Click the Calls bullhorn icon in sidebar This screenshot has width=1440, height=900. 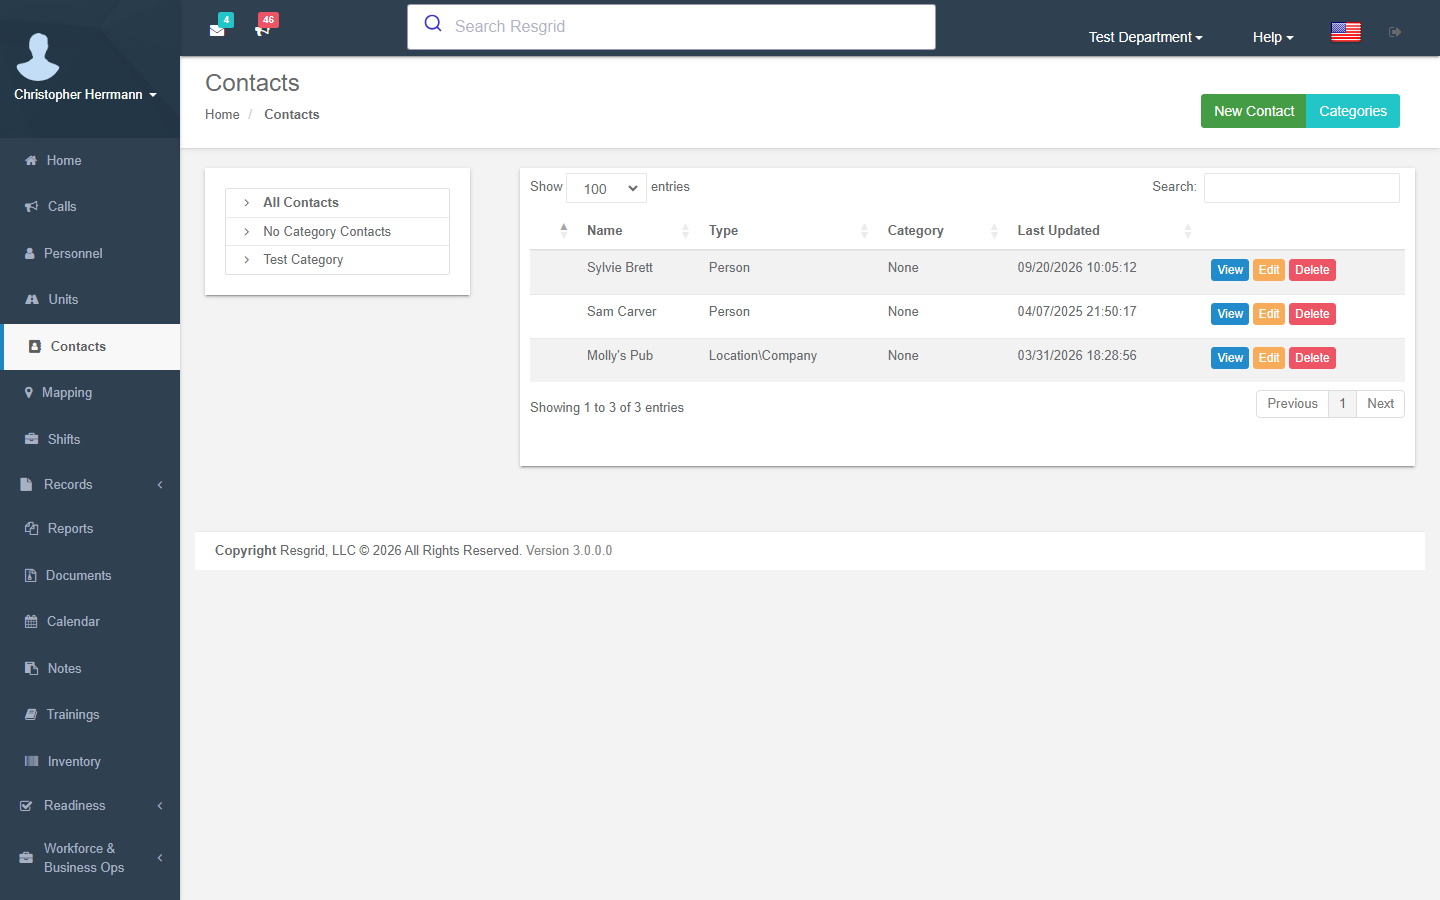pos(31,207)
